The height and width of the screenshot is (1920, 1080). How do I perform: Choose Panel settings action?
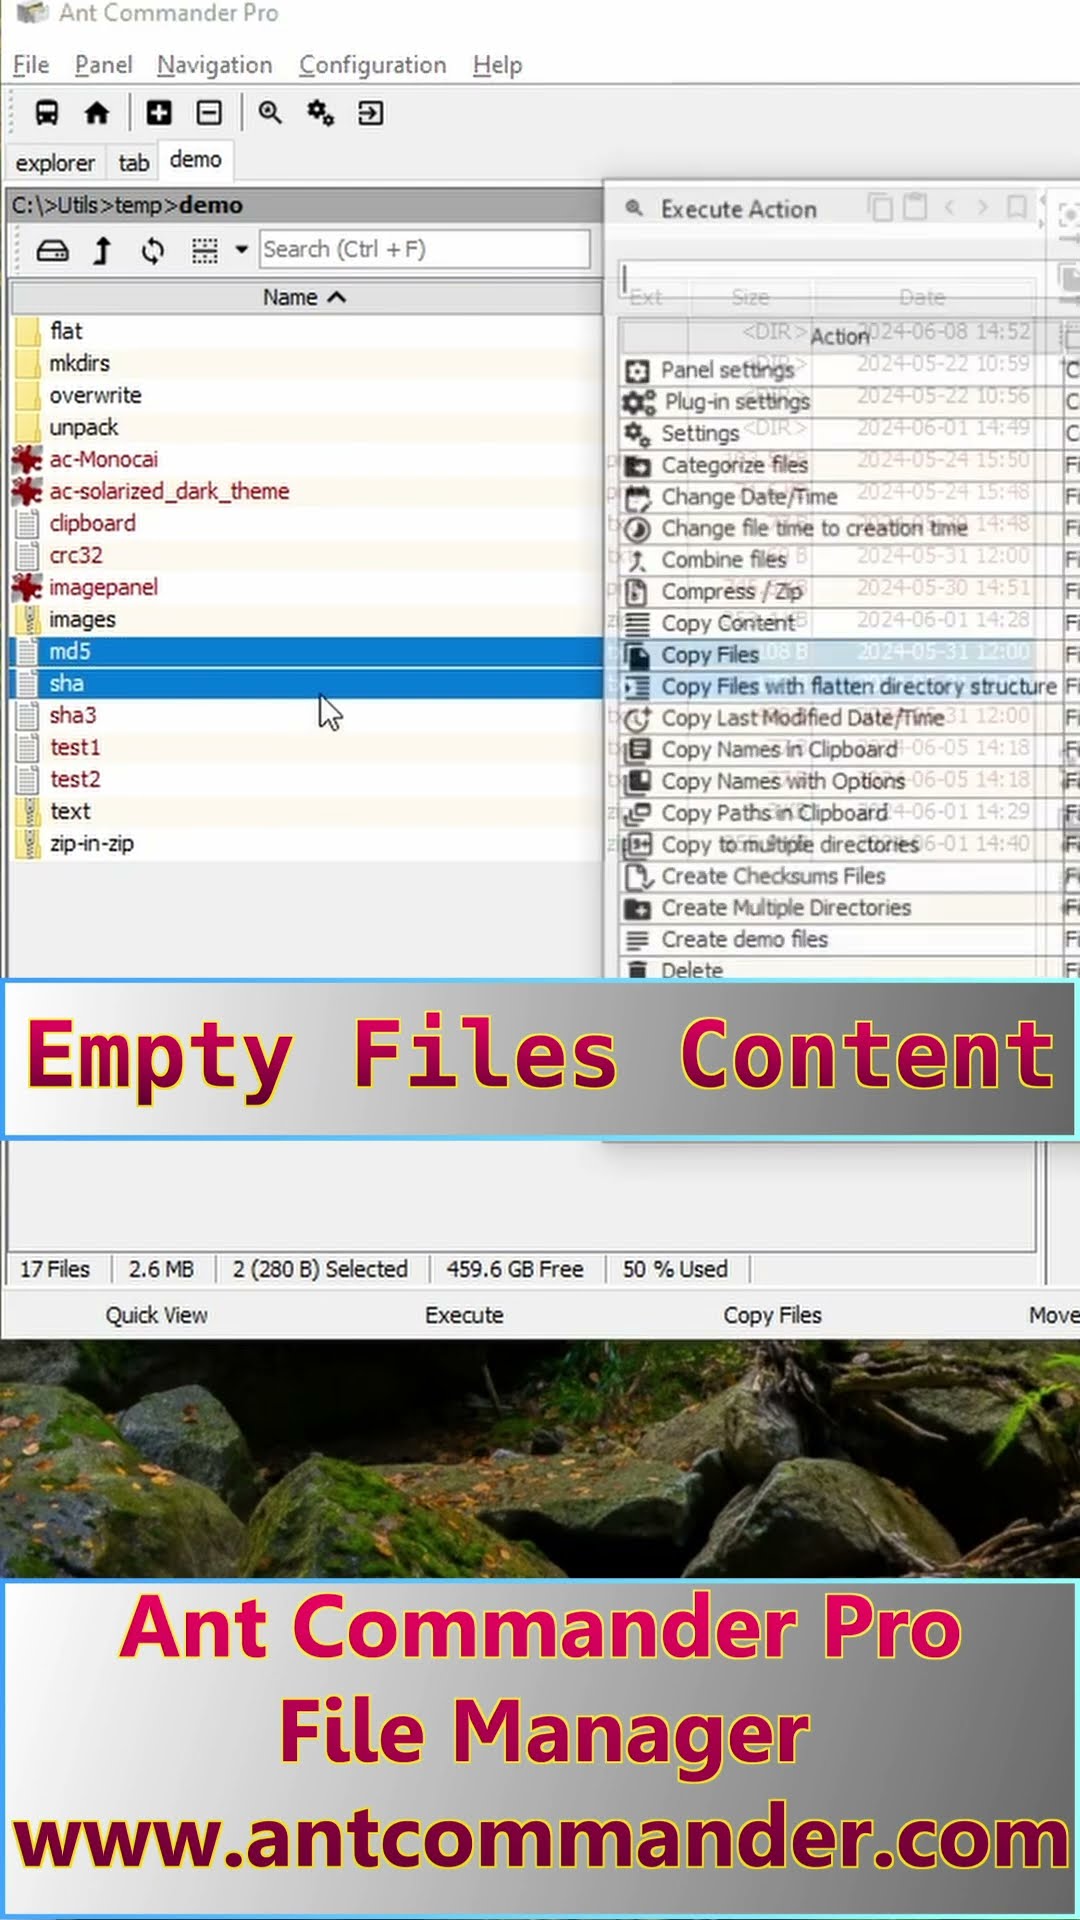[x=840, y=370]
